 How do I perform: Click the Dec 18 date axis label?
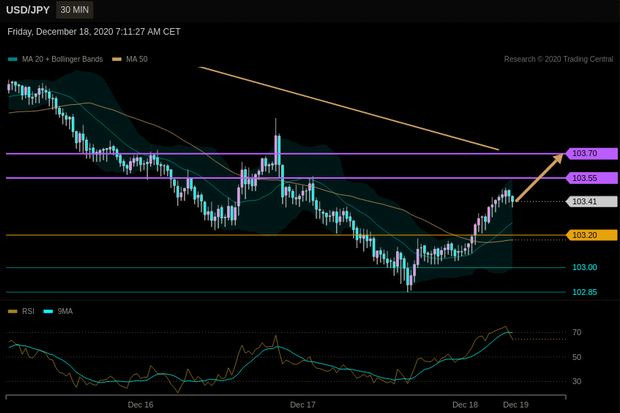[465, 405]
